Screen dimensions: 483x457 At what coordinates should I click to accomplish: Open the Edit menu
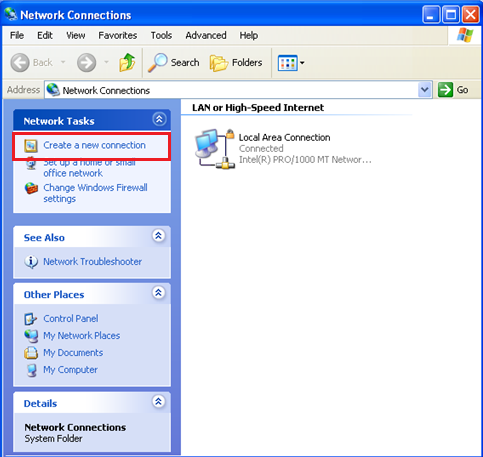pos(45,35)
